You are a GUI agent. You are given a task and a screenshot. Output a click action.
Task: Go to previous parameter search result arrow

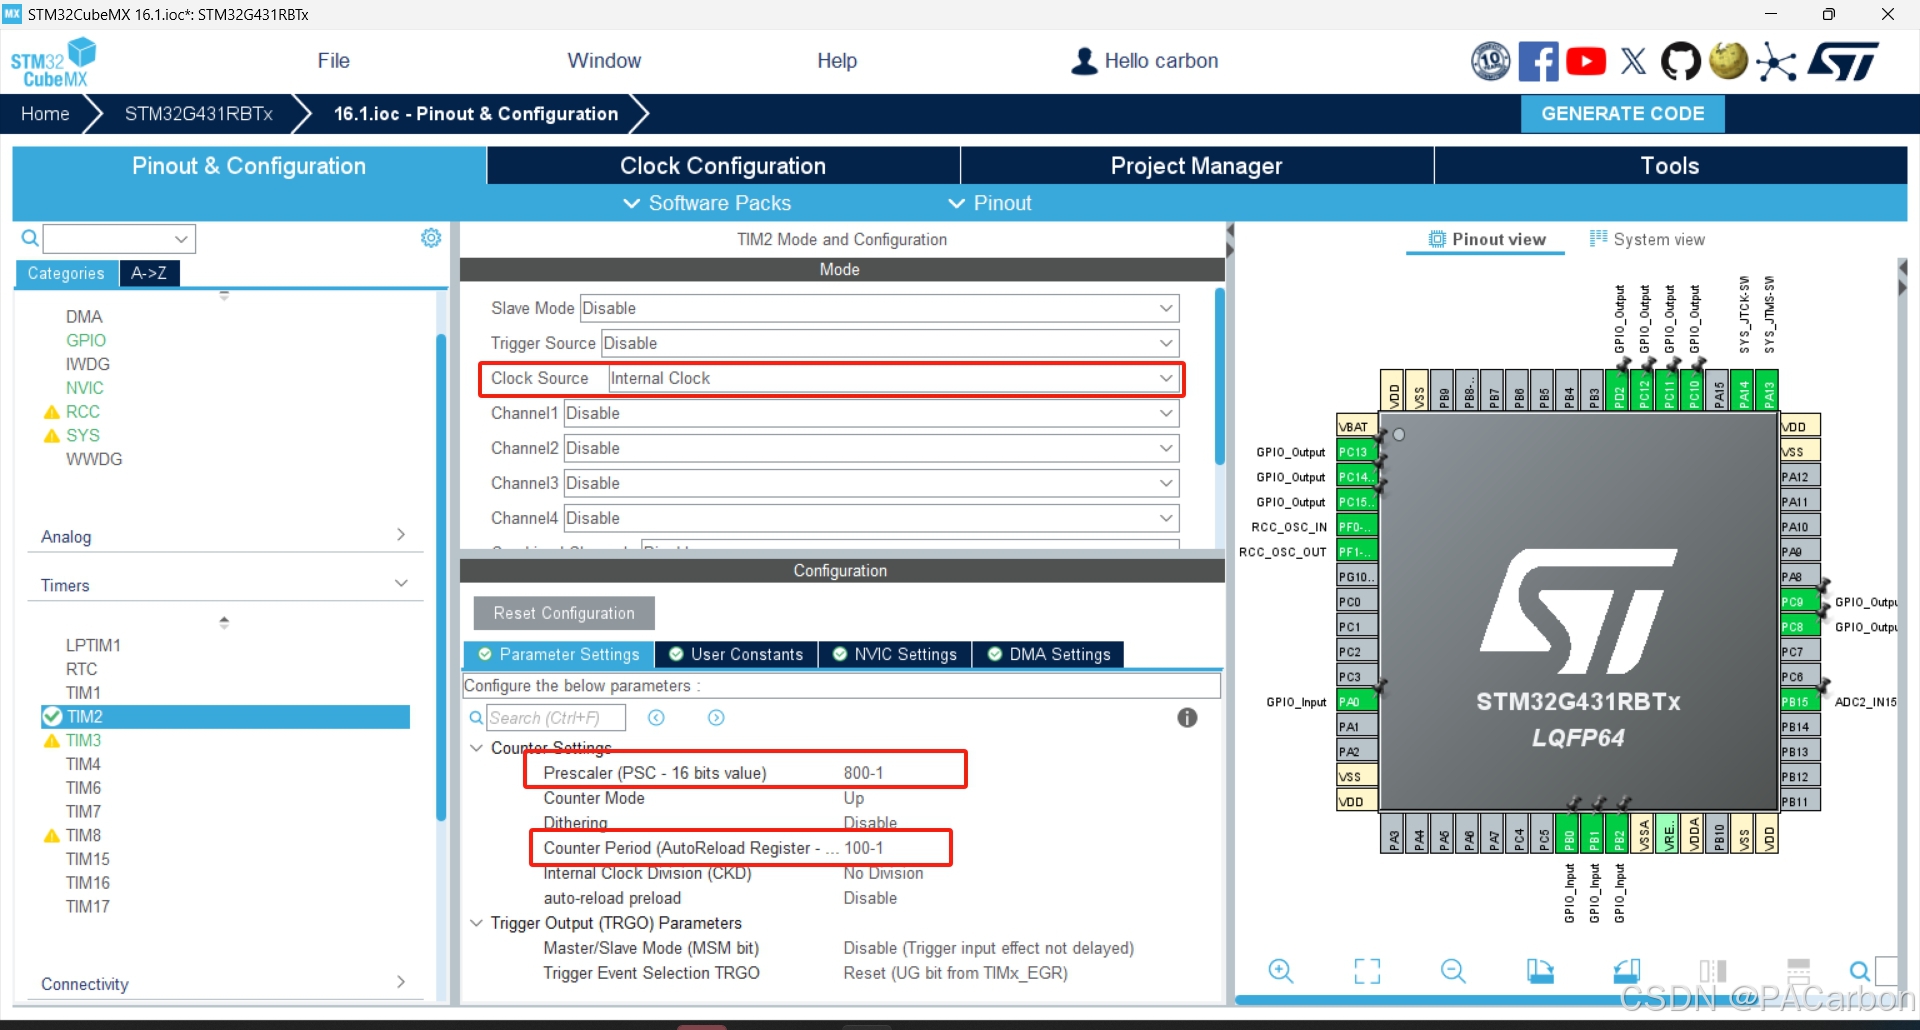click(656, 717)
